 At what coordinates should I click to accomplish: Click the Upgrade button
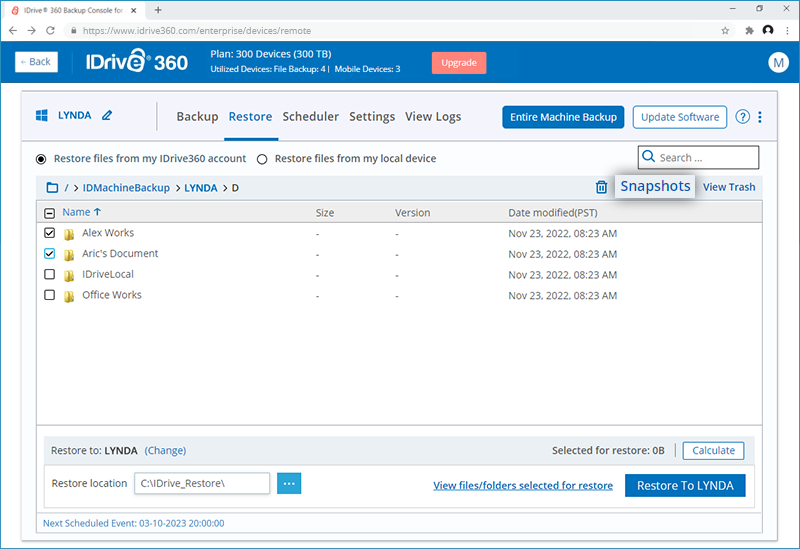pos(459,63)
